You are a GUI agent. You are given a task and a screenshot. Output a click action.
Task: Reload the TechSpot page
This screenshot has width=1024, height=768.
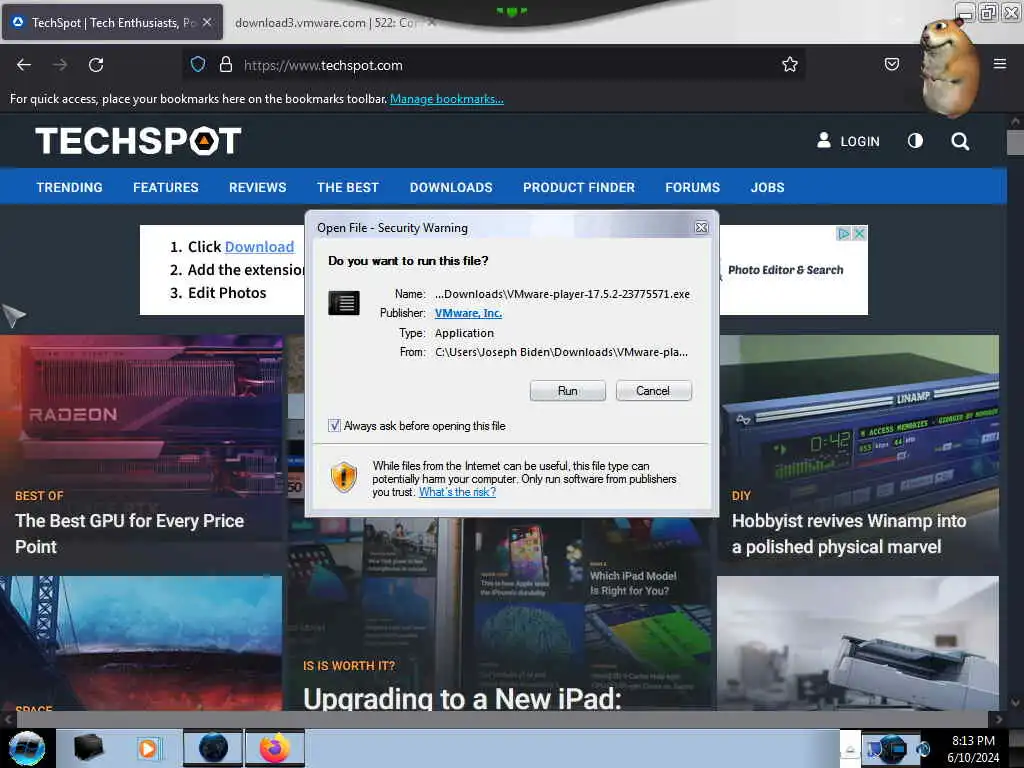point(96,65)
